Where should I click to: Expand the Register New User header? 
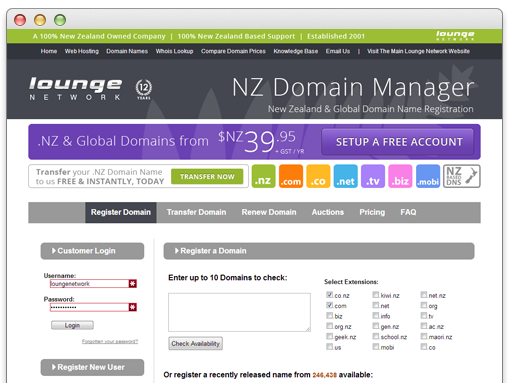(x=92, y=367)
